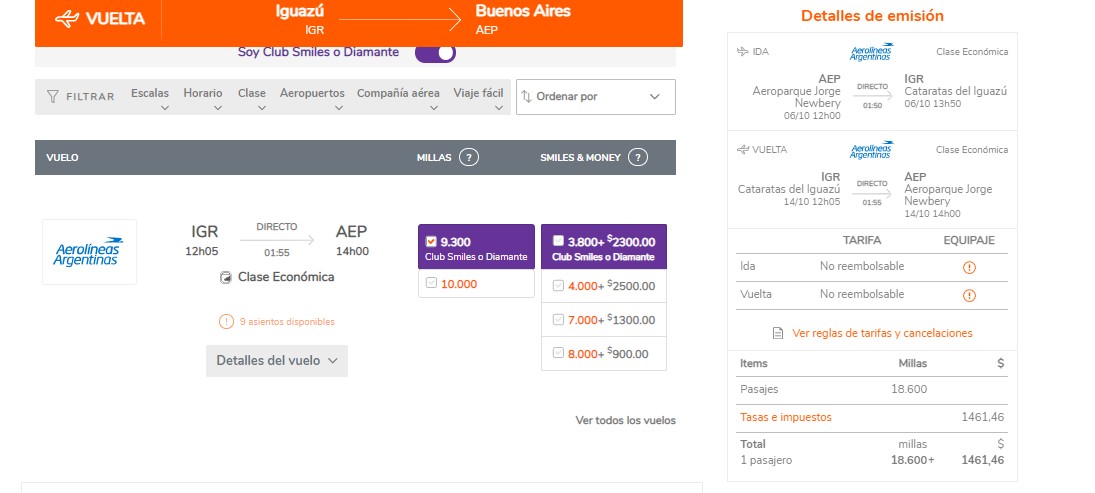The image size is (1095, 493).
Task: Select the 9.300 miles Club Smiles checkbox
Action: click(431, 241)
